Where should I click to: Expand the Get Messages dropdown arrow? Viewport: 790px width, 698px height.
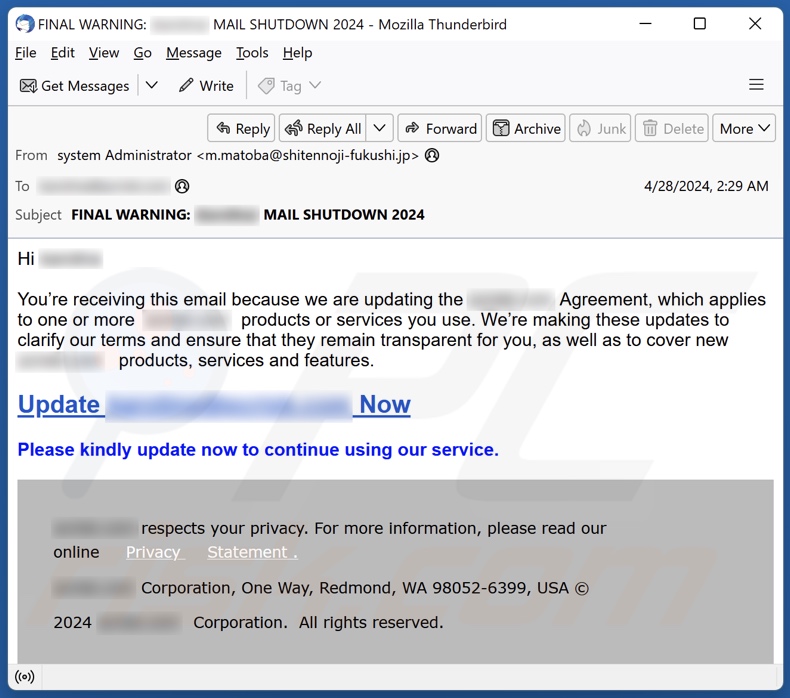pos(152,86)
